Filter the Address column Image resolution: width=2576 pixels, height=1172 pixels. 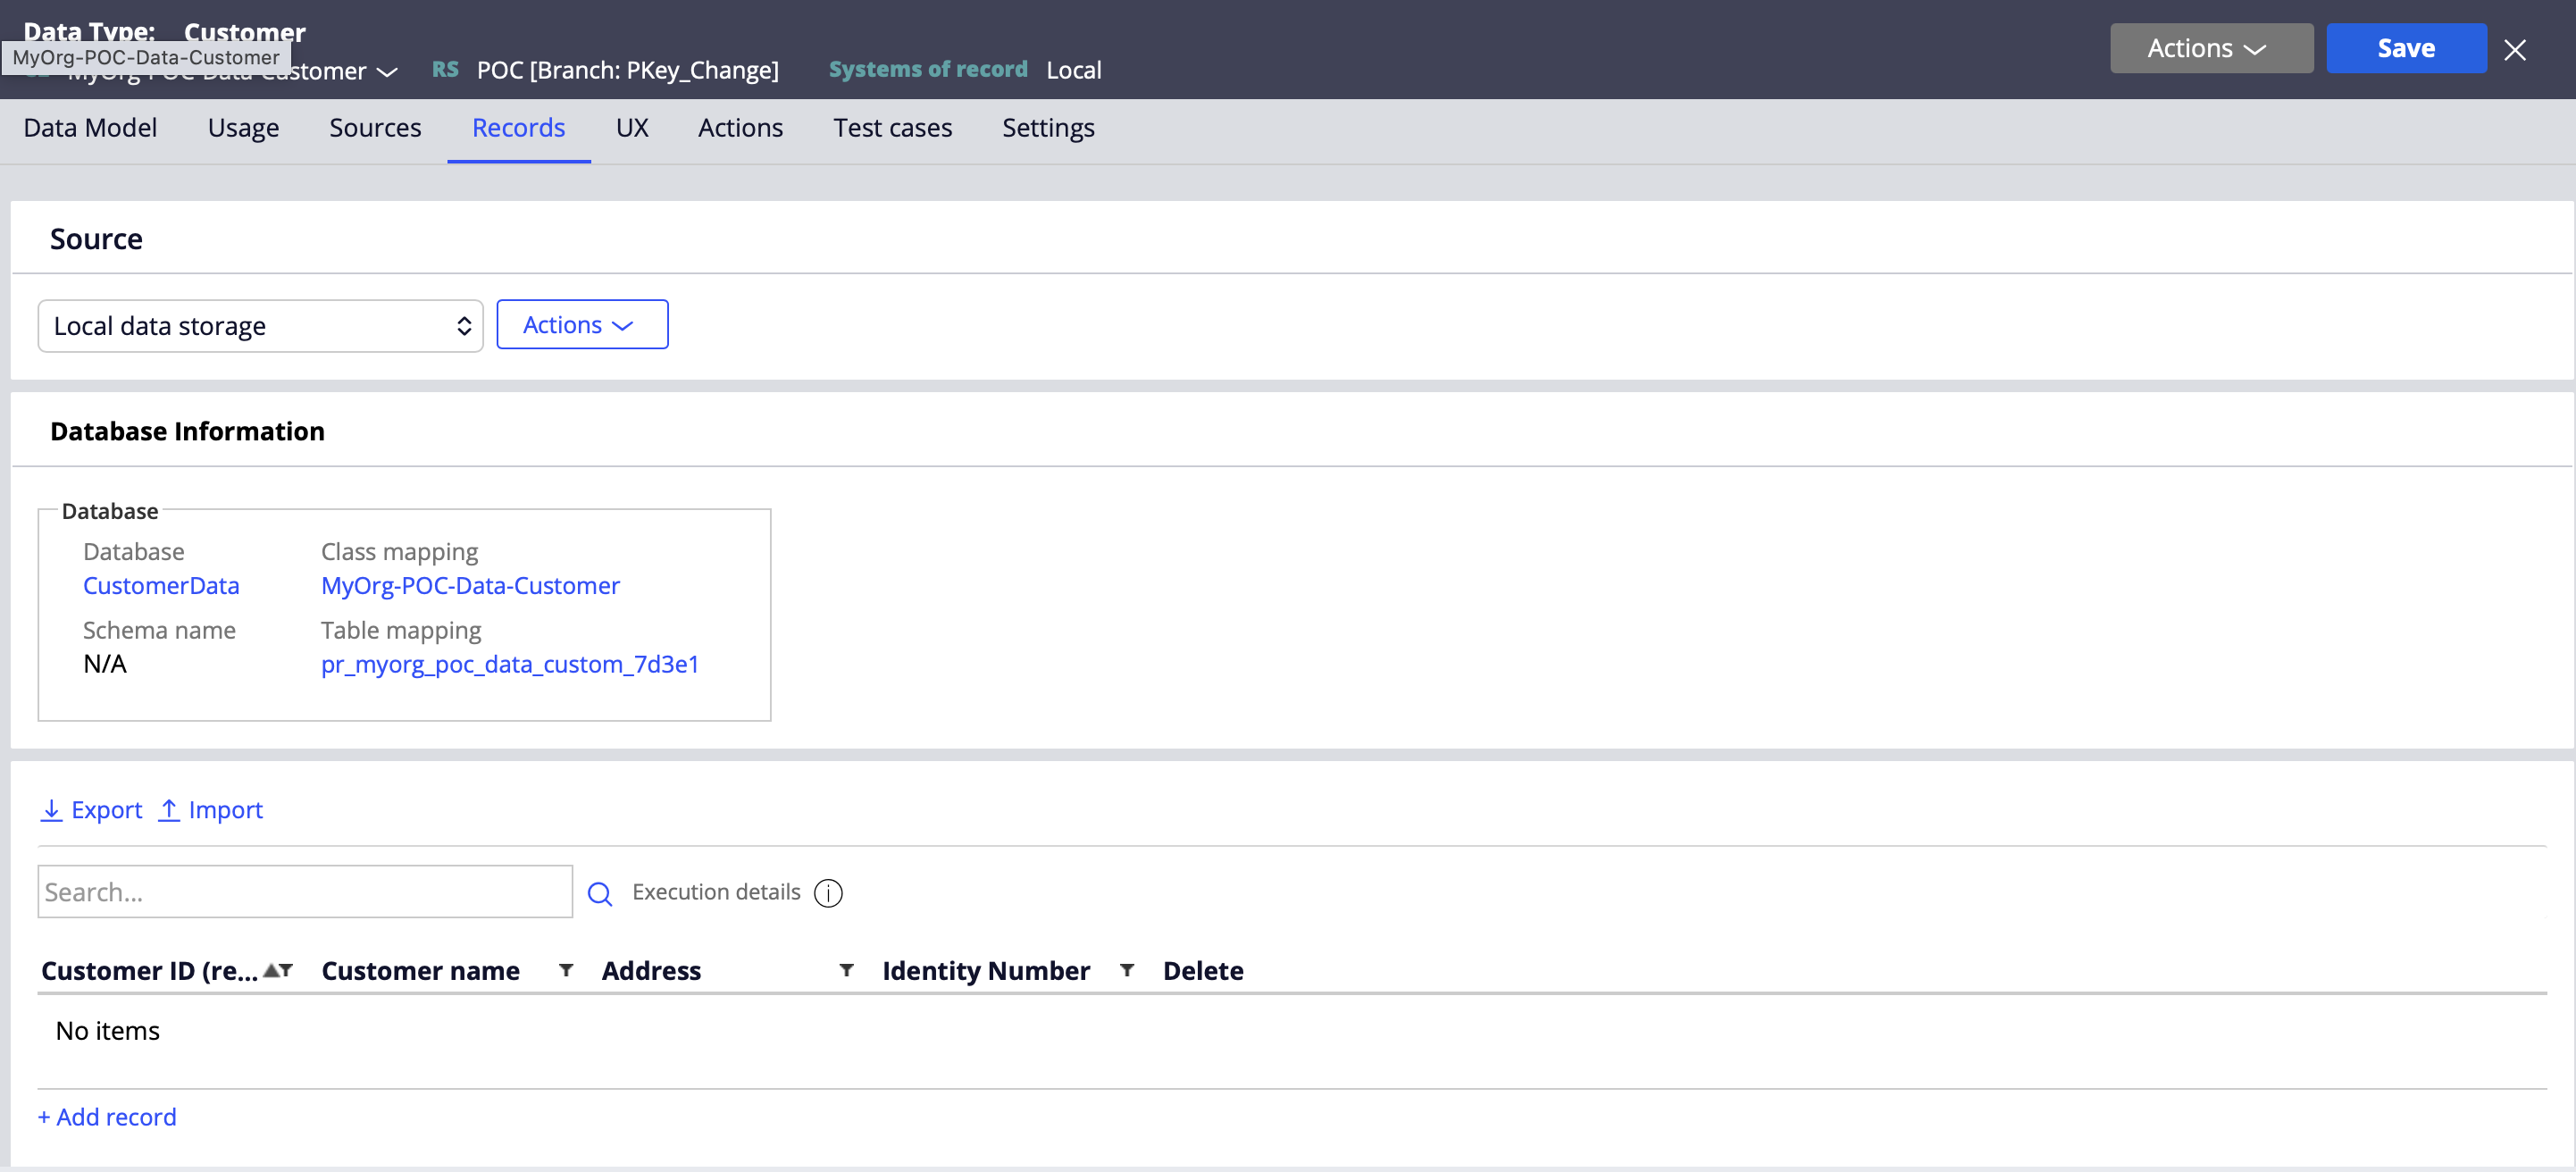coord(846,970)
